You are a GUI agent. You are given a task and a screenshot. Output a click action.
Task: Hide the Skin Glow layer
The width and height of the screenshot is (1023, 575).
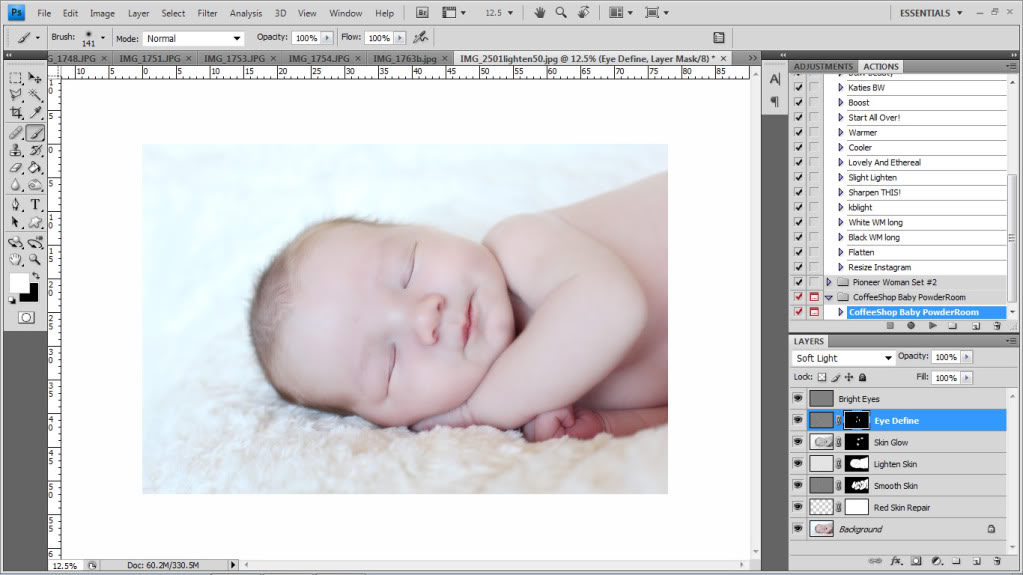798,442
